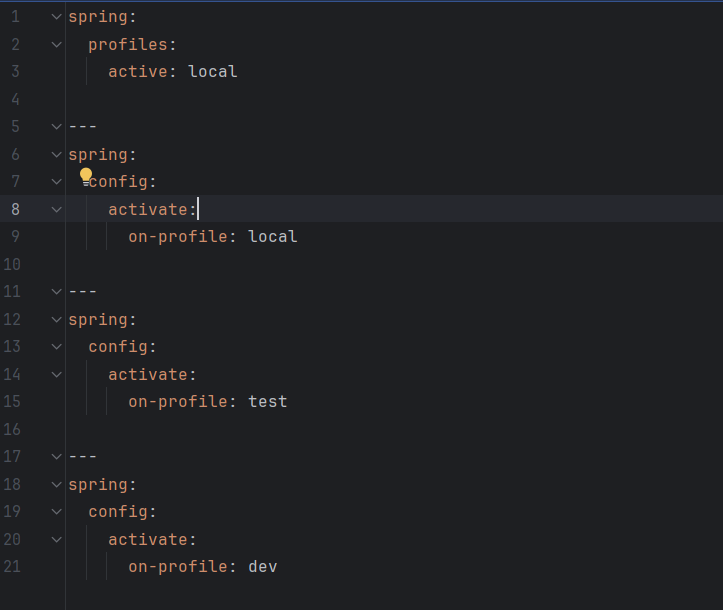
Task: Collapse the profiles block on line 2
Action: coord(56,45)
